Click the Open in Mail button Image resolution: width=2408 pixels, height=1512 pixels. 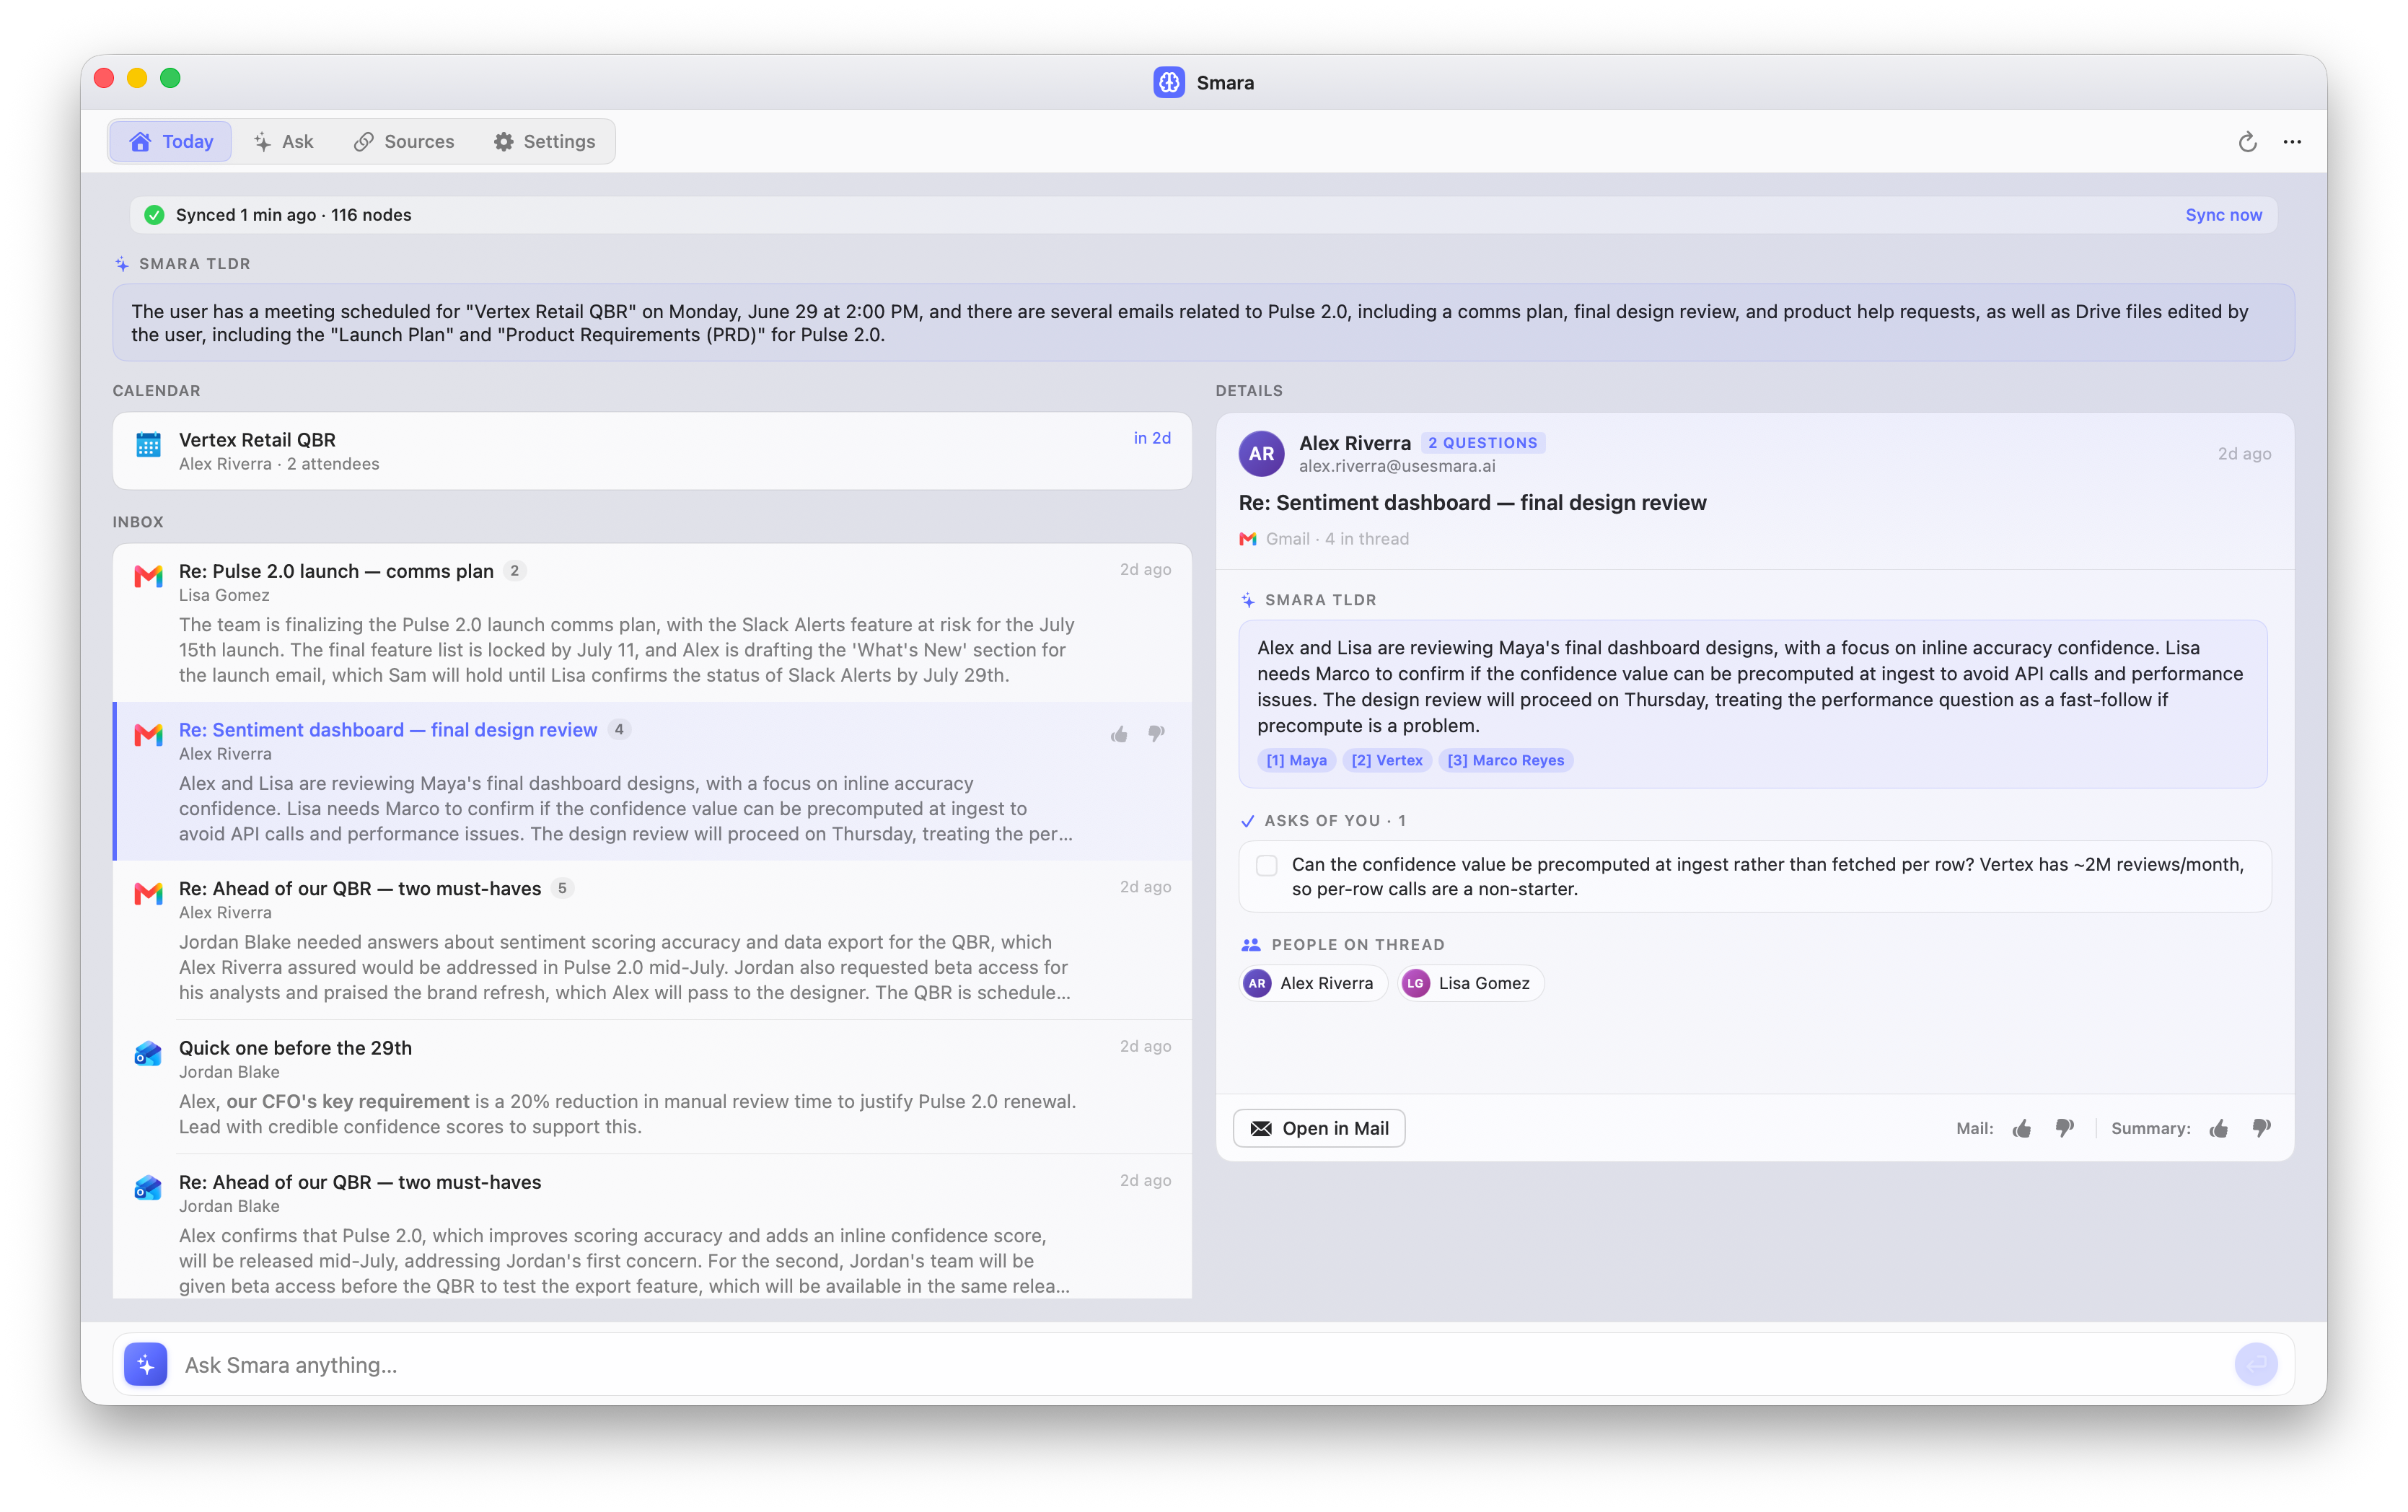coord(1319,1128)
